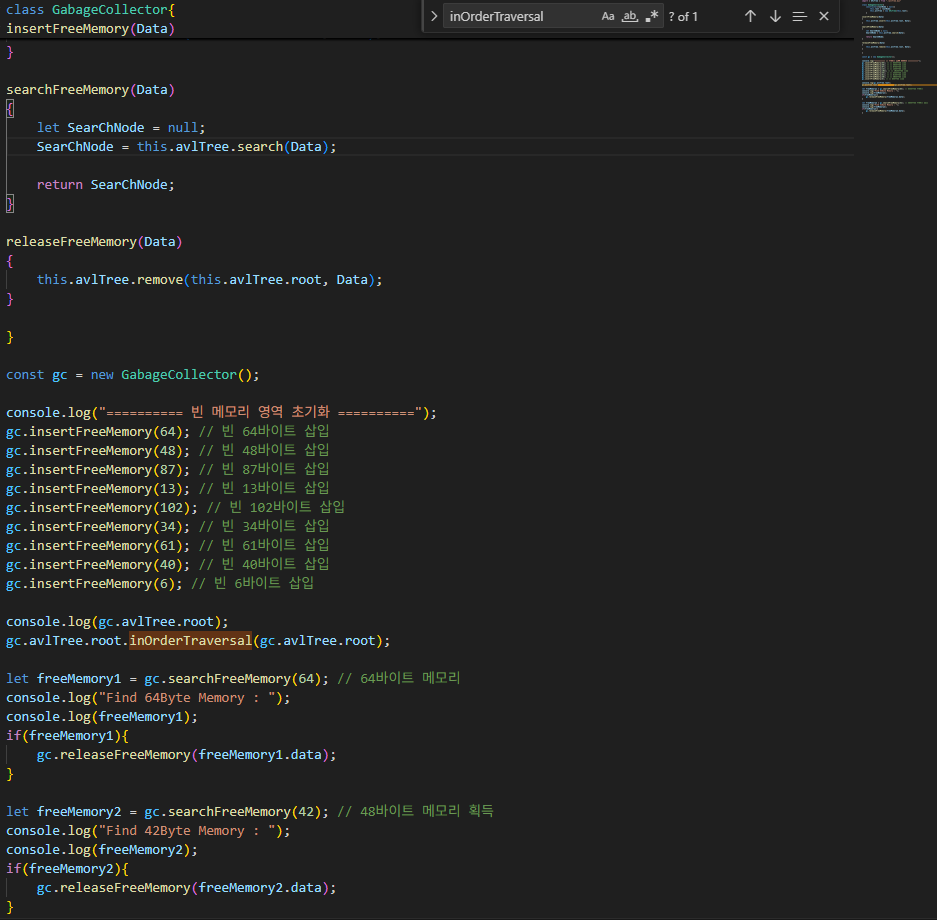This screenshot has width=937, height=920.
Task: Click the 'gc.insertFreeMemory(61);' line
Action: (x=167, y=546)
